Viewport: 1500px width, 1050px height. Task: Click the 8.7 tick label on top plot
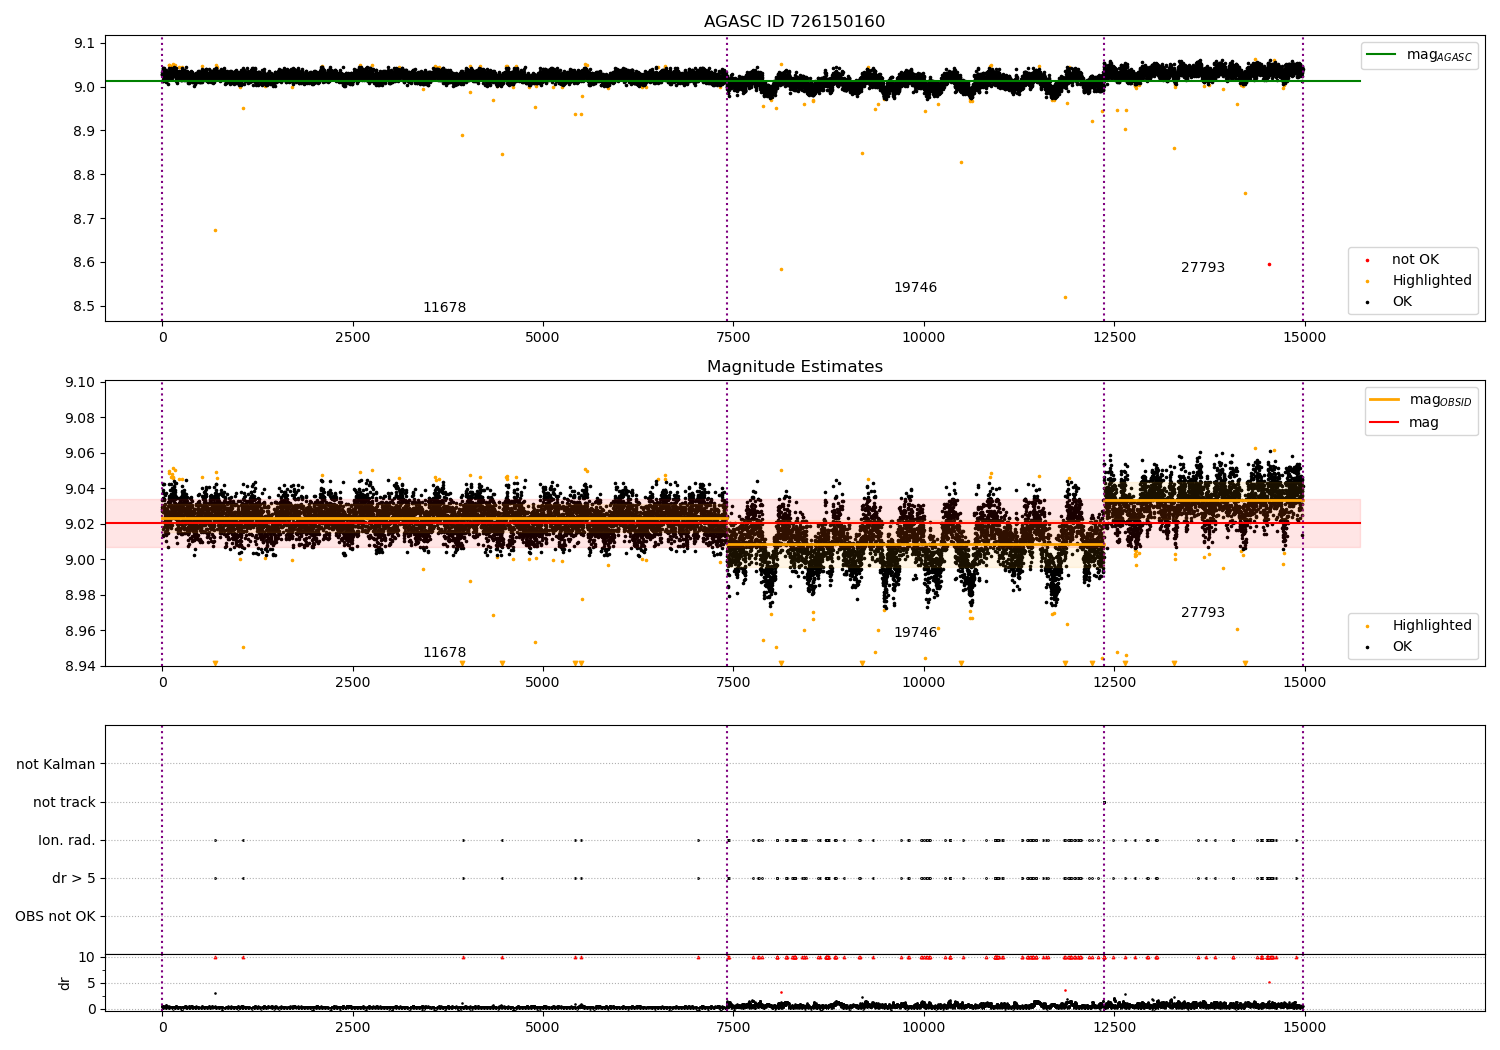pos(84,219)
